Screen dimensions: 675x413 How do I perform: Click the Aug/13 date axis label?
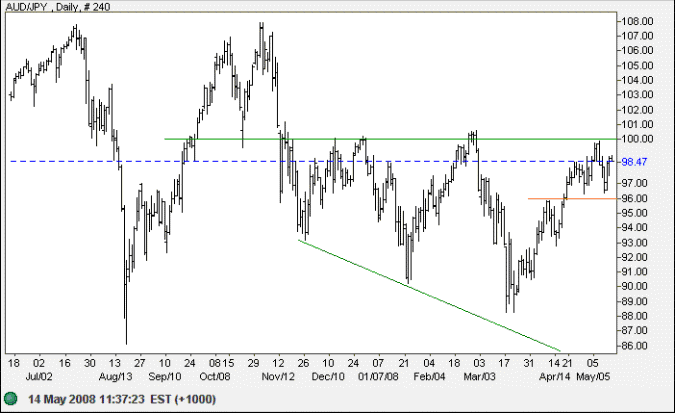[115, 376]
